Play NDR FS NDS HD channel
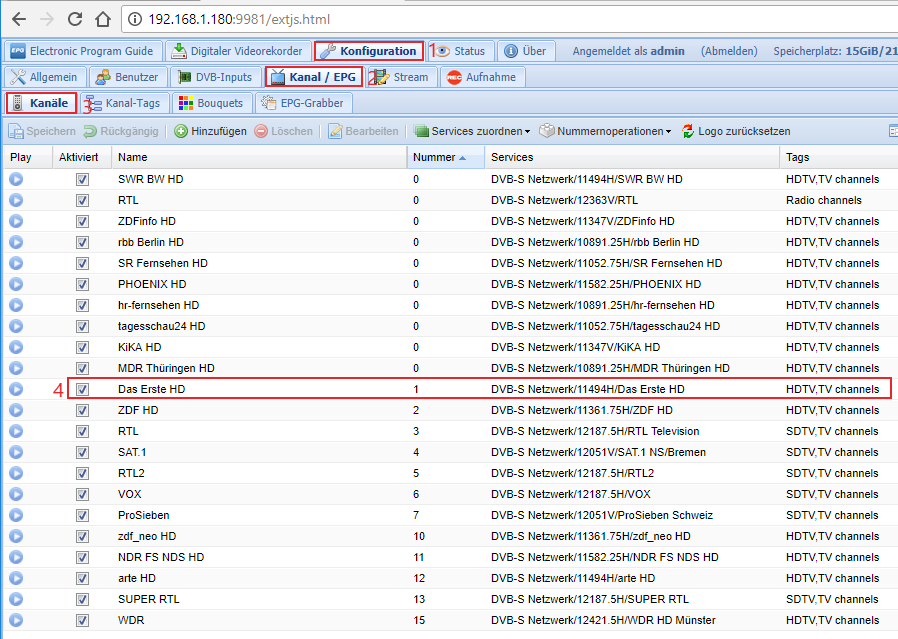 tap(16, 557)
